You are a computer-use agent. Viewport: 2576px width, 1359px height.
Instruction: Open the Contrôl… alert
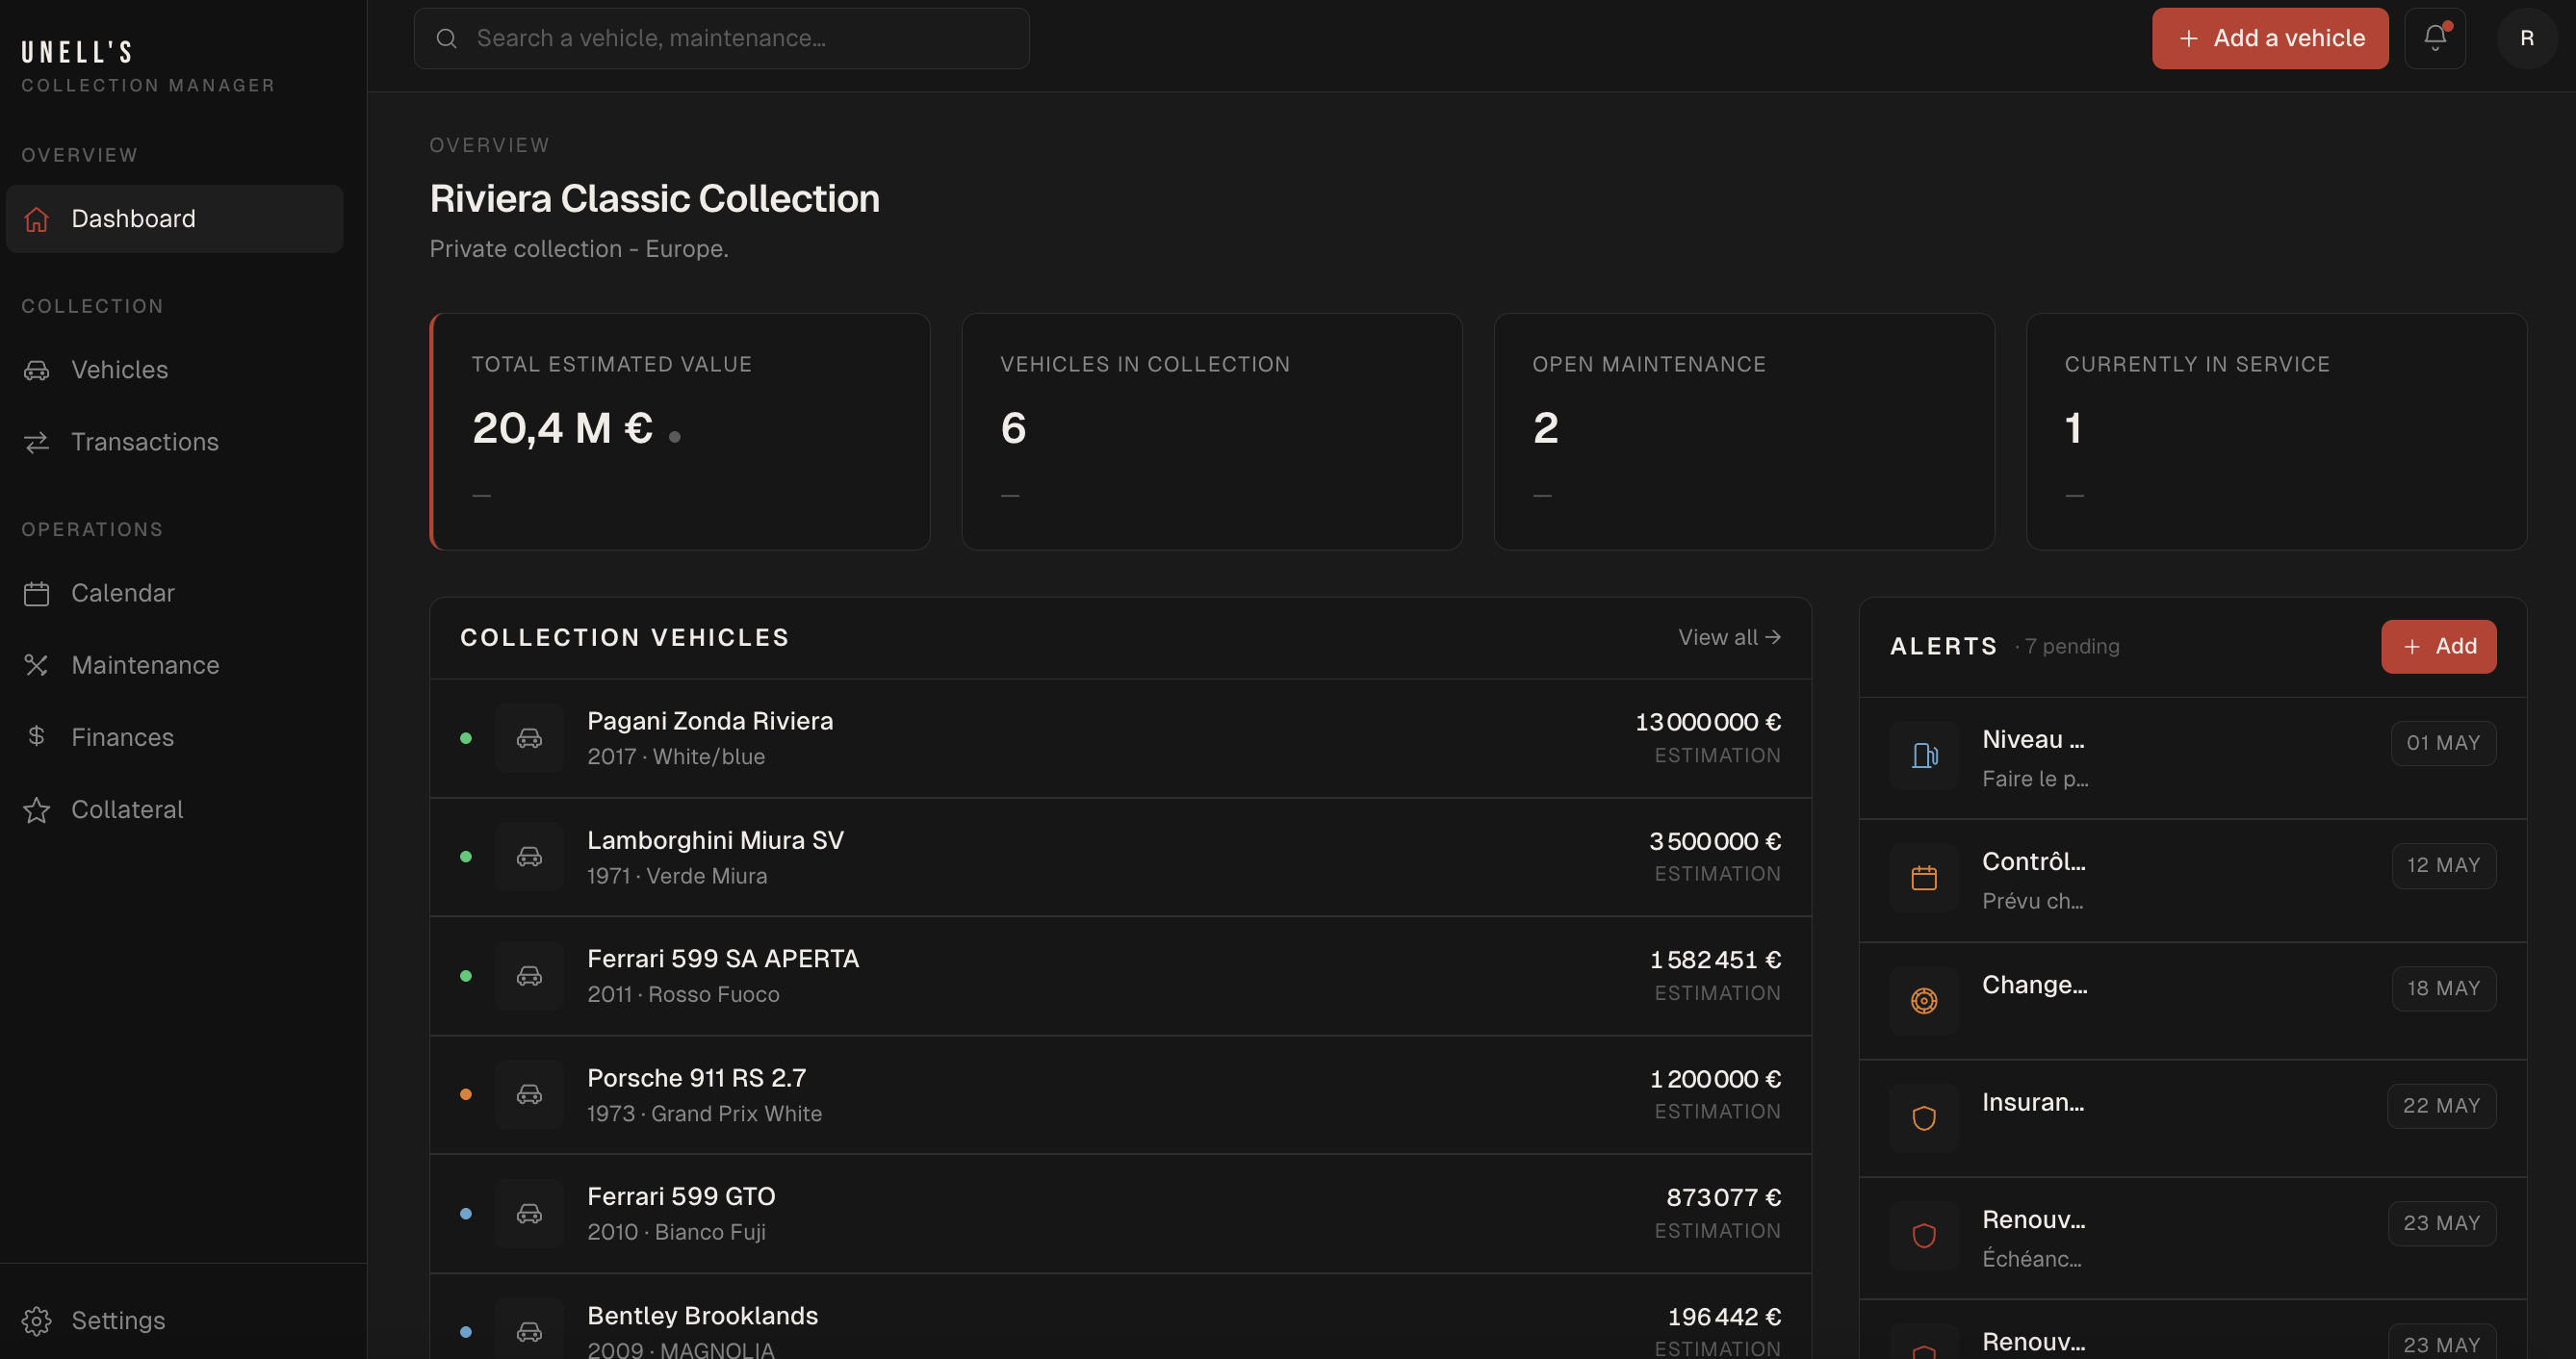point(2193,881)
